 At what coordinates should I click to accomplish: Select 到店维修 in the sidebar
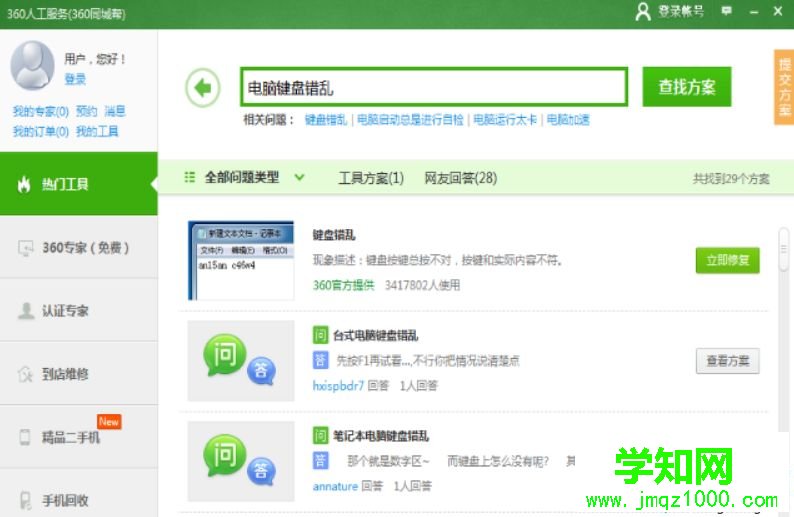pos(79,374)
